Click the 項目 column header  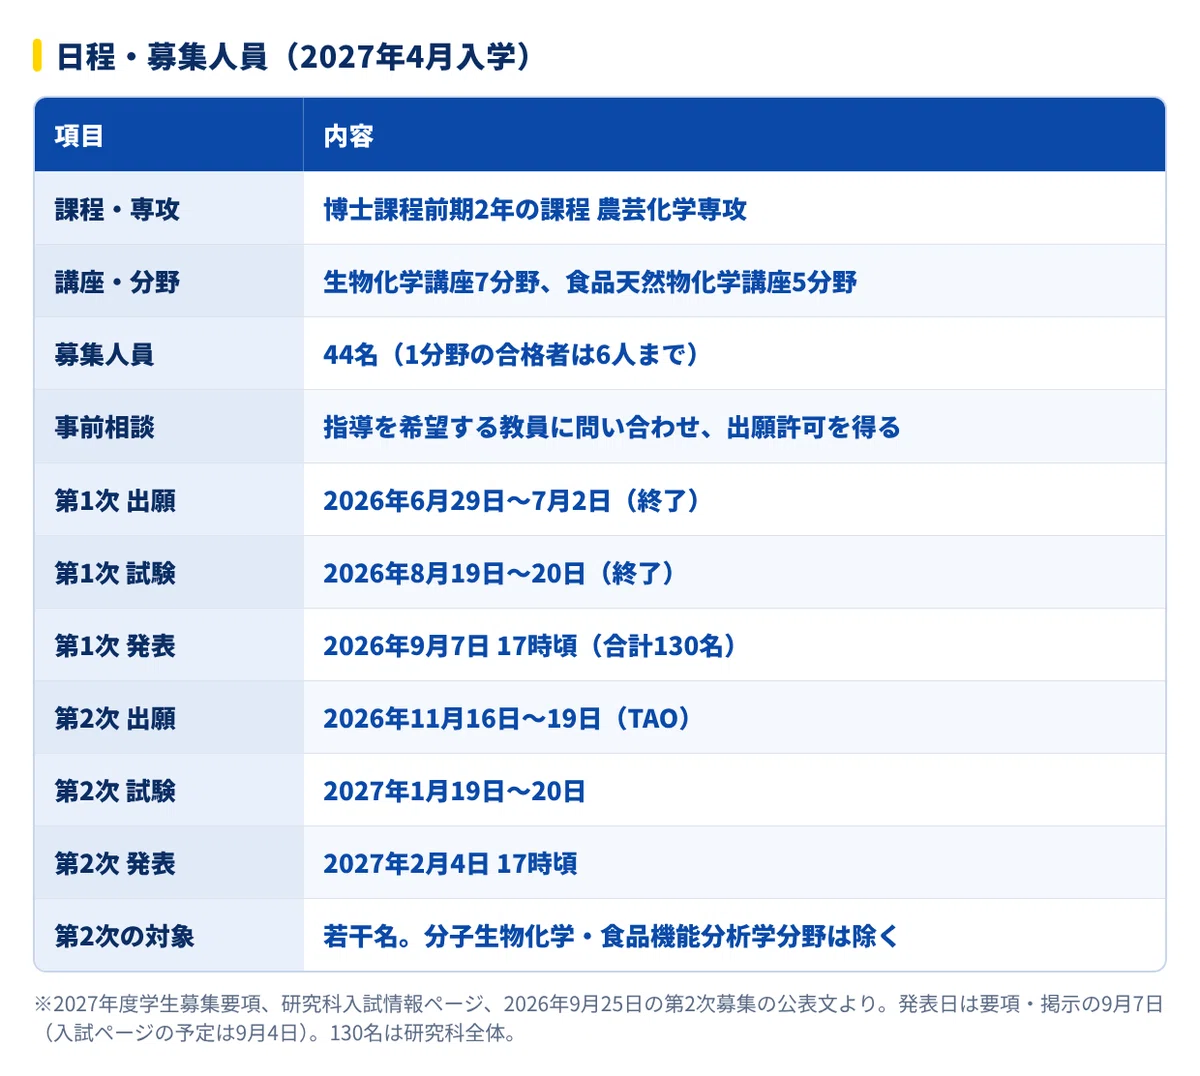(x=79, y=136)
